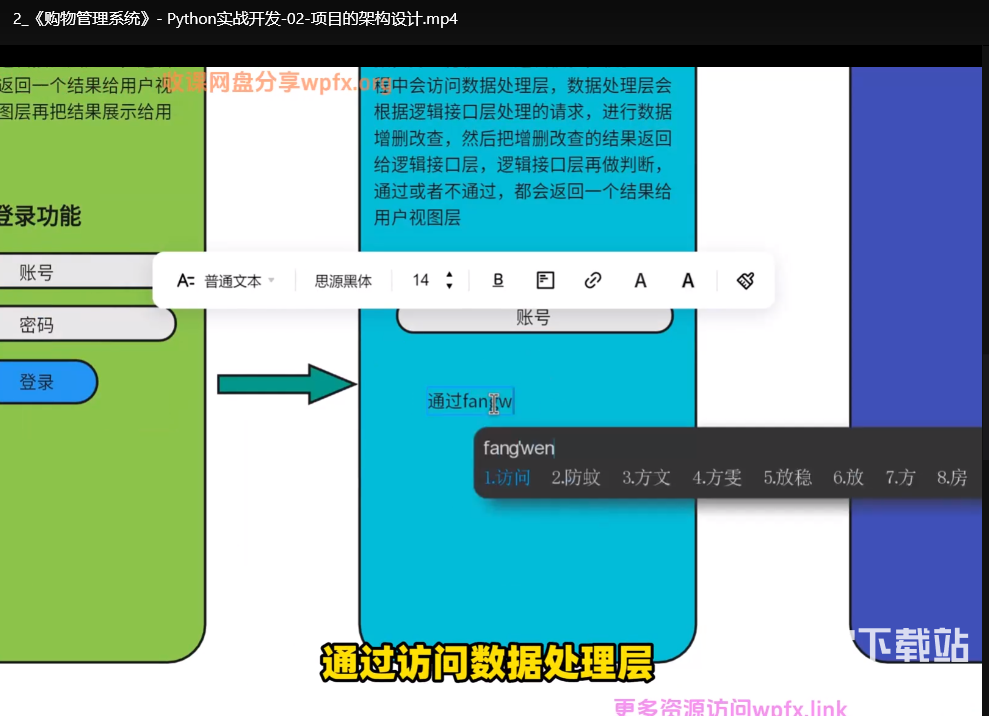This screenshot has height=716, width=989.
Task: Choose IME candidate 5.放稳
Action: click(787, 478)
